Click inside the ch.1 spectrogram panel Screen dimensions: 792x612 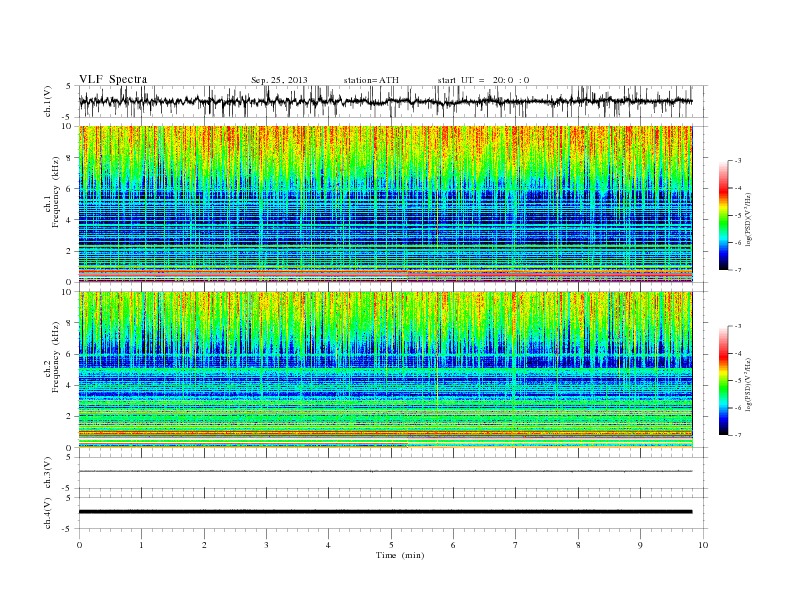385,204
